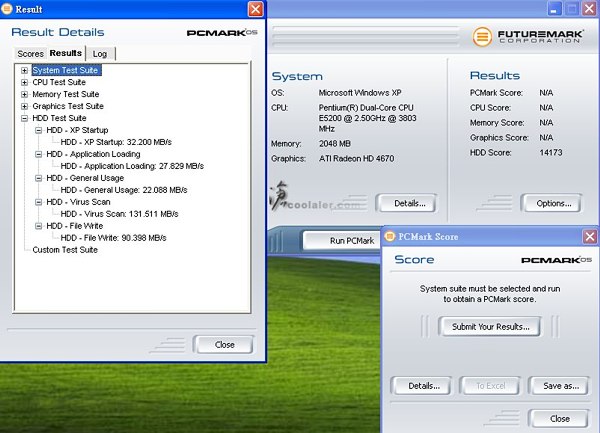Select HDD - Virus Scan parent row
600x433 pixels.
pos(78,202)
